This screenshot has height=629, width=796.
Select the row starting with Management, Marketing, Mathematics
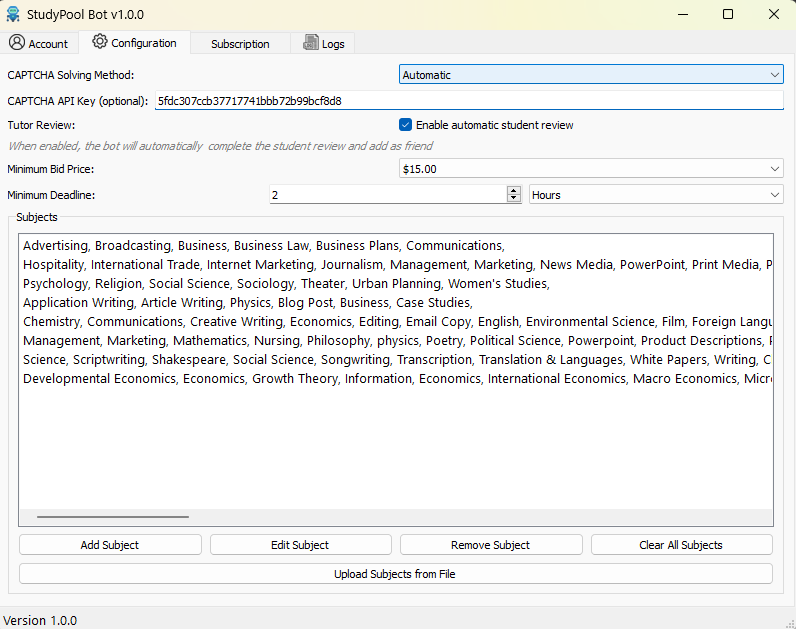pyautogui.click(x=396, y=341)
